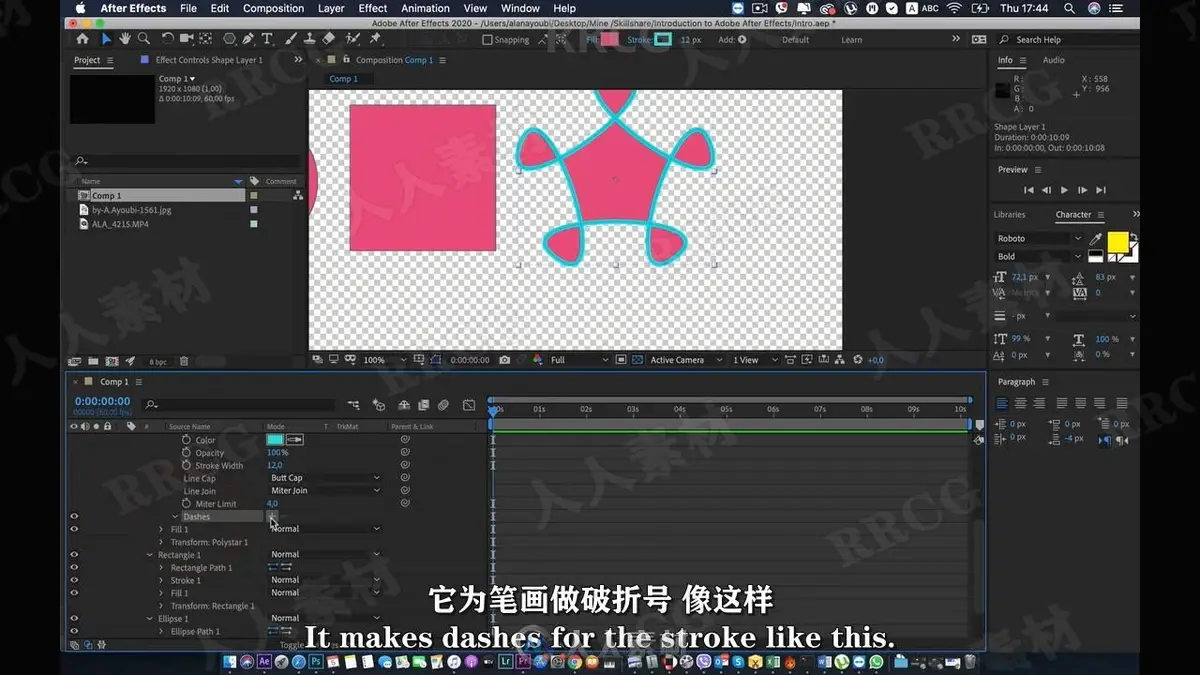
Task: Hide the Rectangle 1 group eye
Action: (74, 555)
